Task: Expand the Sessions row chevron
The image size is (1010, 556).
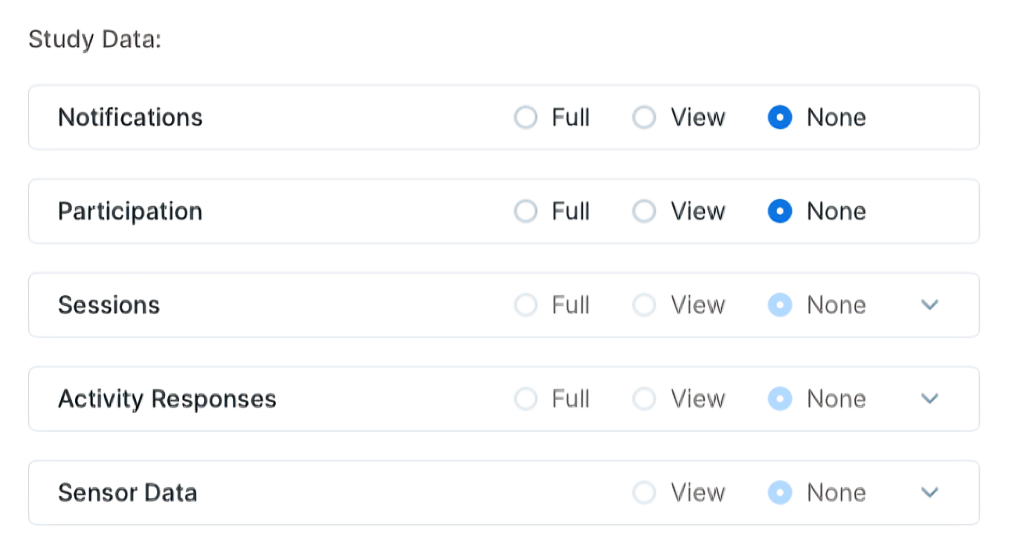Action: pyautogui.click(x=930, y=306)
